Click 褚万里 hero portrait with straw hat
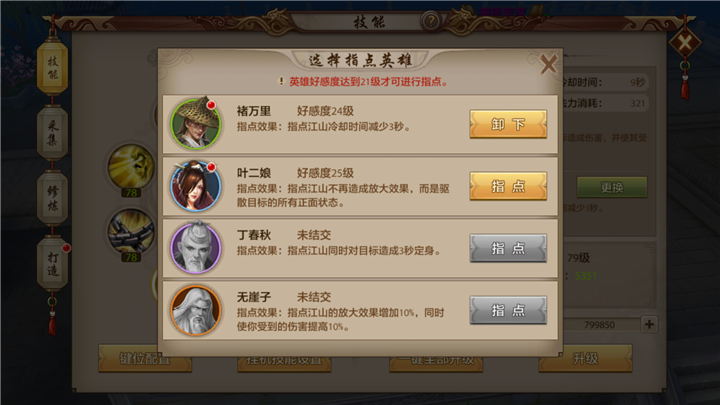Image resolution: width=720 pixels, height=405 pixels. [x=196, y=124]
